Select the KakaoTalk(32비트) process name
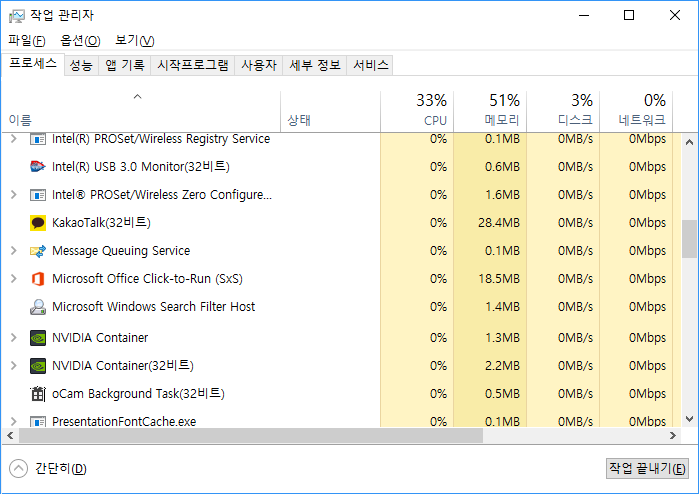This screenshot has height=494, width=699. click(x=101, y=223)
